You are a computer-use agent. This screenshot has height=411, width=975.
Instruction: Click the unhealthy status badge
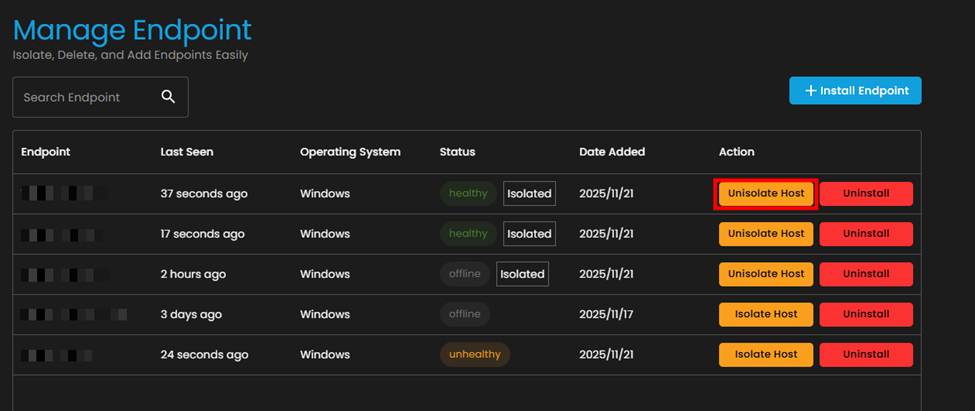point(475,354)
